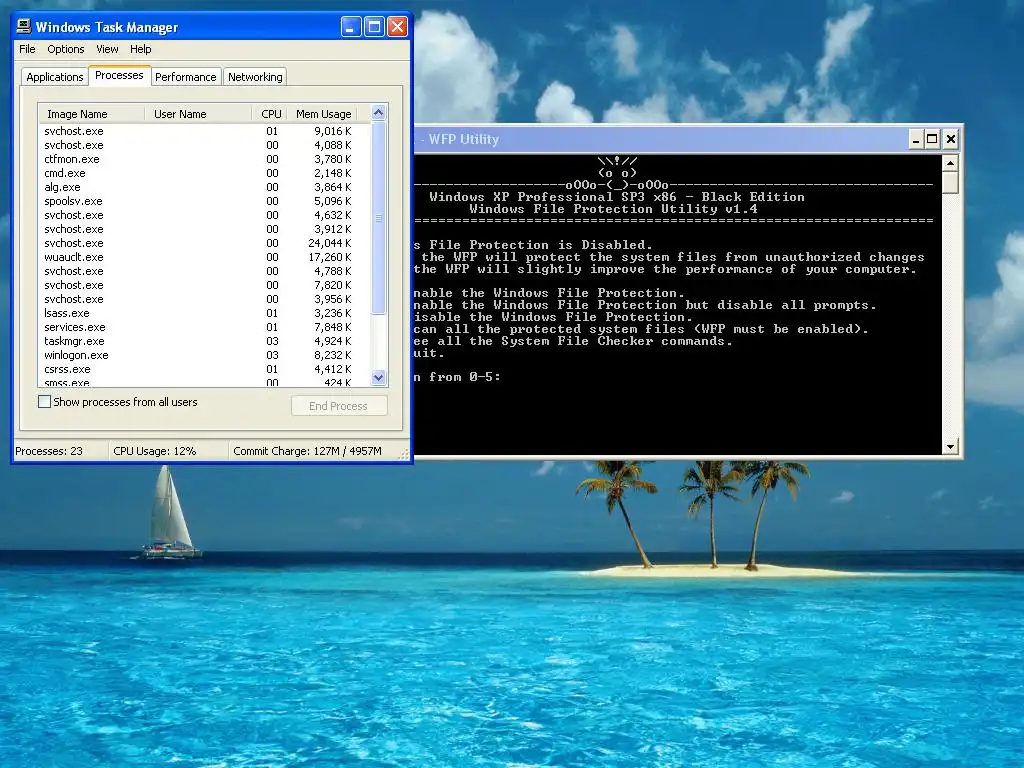Click the End Process button

point(339,406)
